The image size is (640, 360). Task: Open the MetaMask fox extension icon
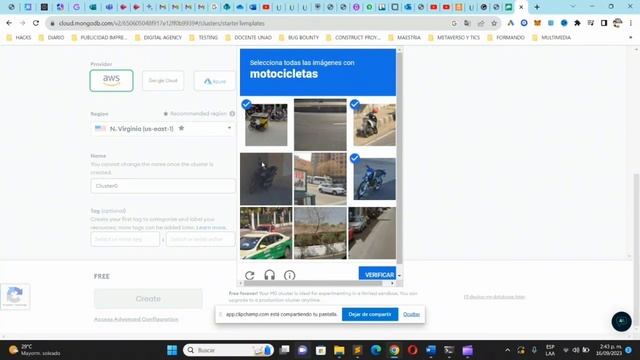click(537, 23)
